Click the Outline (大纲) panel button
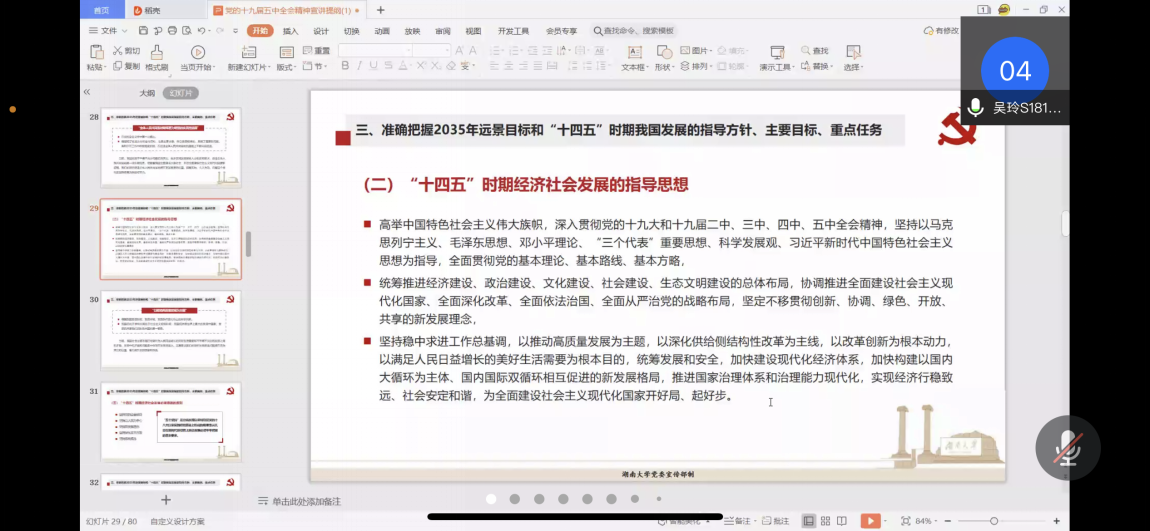Viewport: 1150px width, 531px height. 146,92
